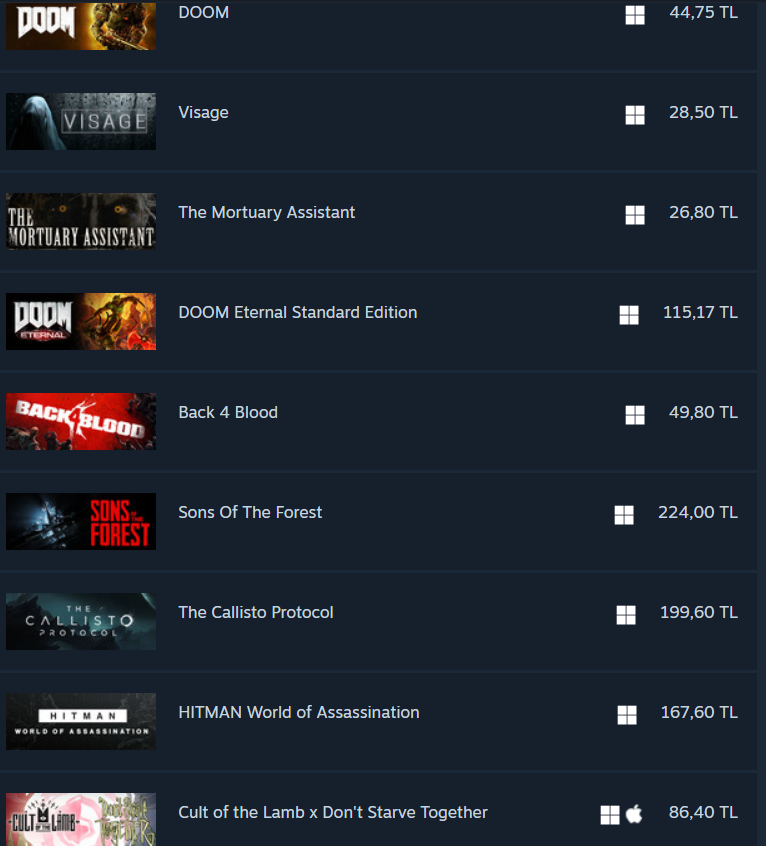Open the DOOM game title link
The width and height of the screenshot is (766, 846).
203,12
